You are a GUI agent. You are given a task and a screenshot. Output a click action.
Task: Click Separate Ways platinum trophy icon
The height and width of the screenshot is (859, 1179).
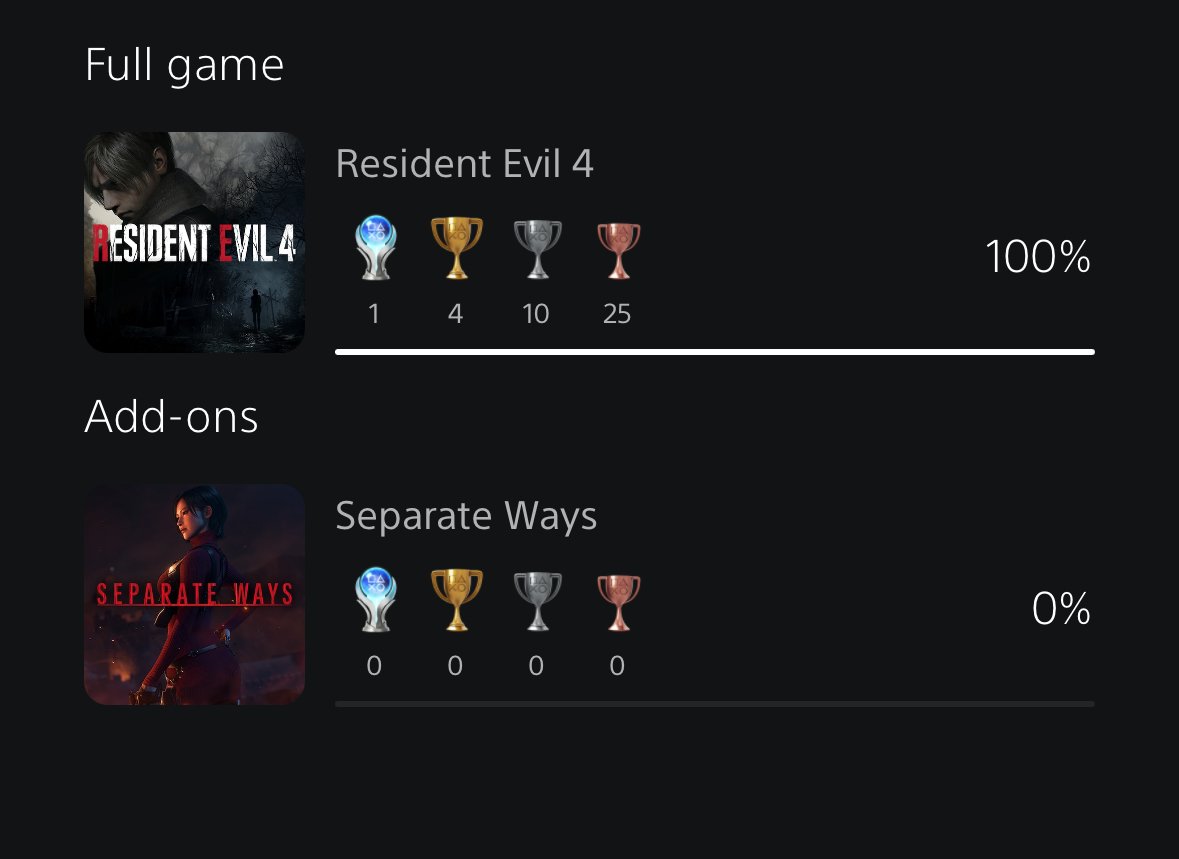click(375, 601)
